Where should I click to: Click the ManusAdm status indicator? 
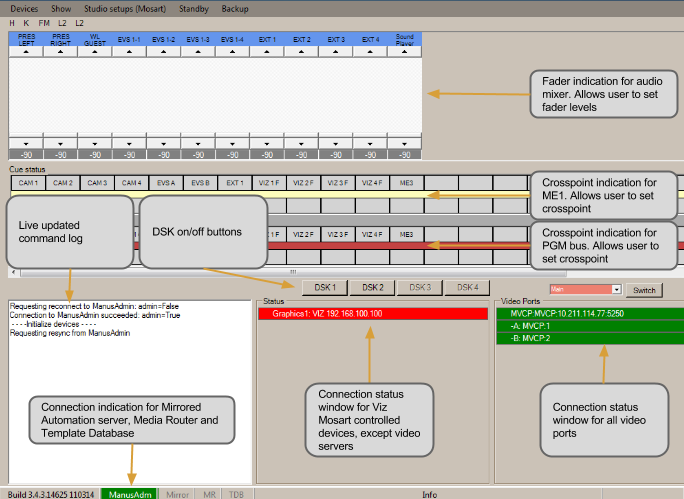(130, 493)
